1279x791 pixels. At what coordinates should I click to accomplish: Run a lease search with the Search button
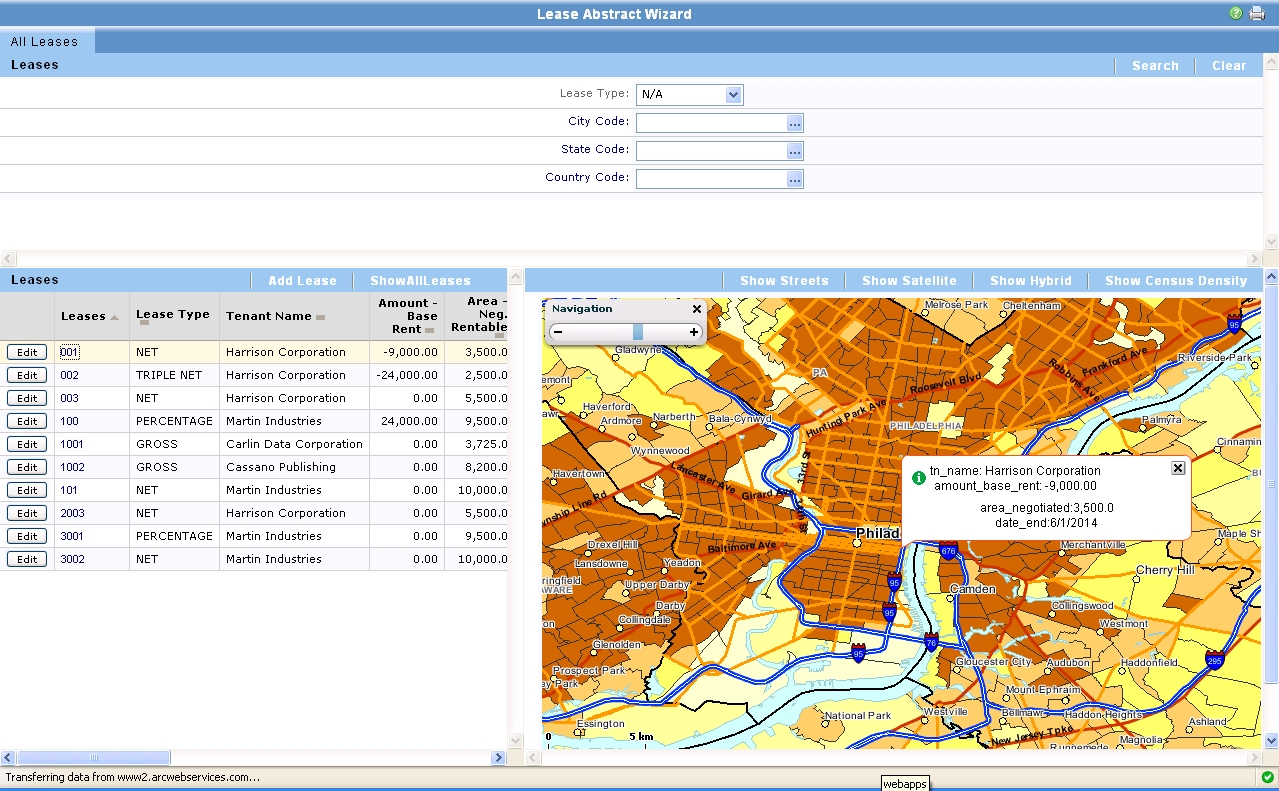1154,65
